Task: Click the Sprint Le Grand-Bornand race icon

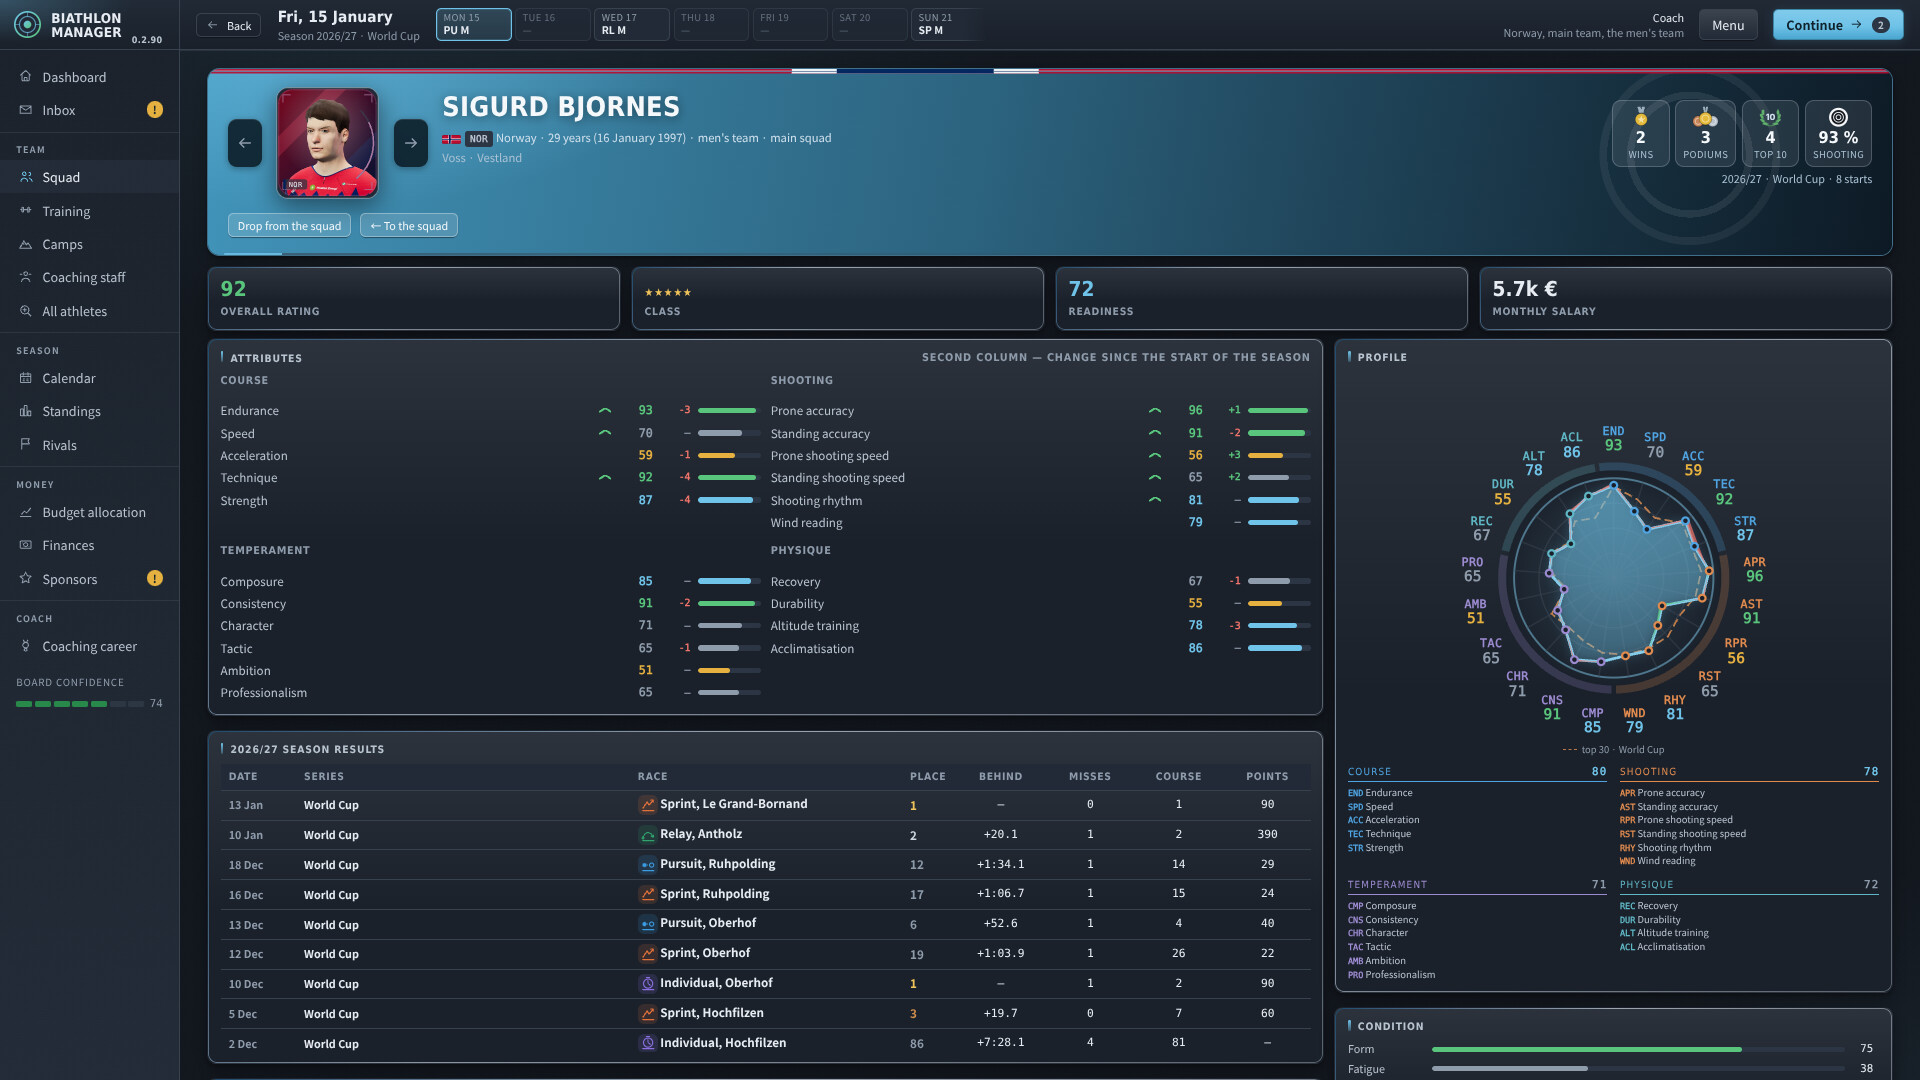Action: pos(648,804)
